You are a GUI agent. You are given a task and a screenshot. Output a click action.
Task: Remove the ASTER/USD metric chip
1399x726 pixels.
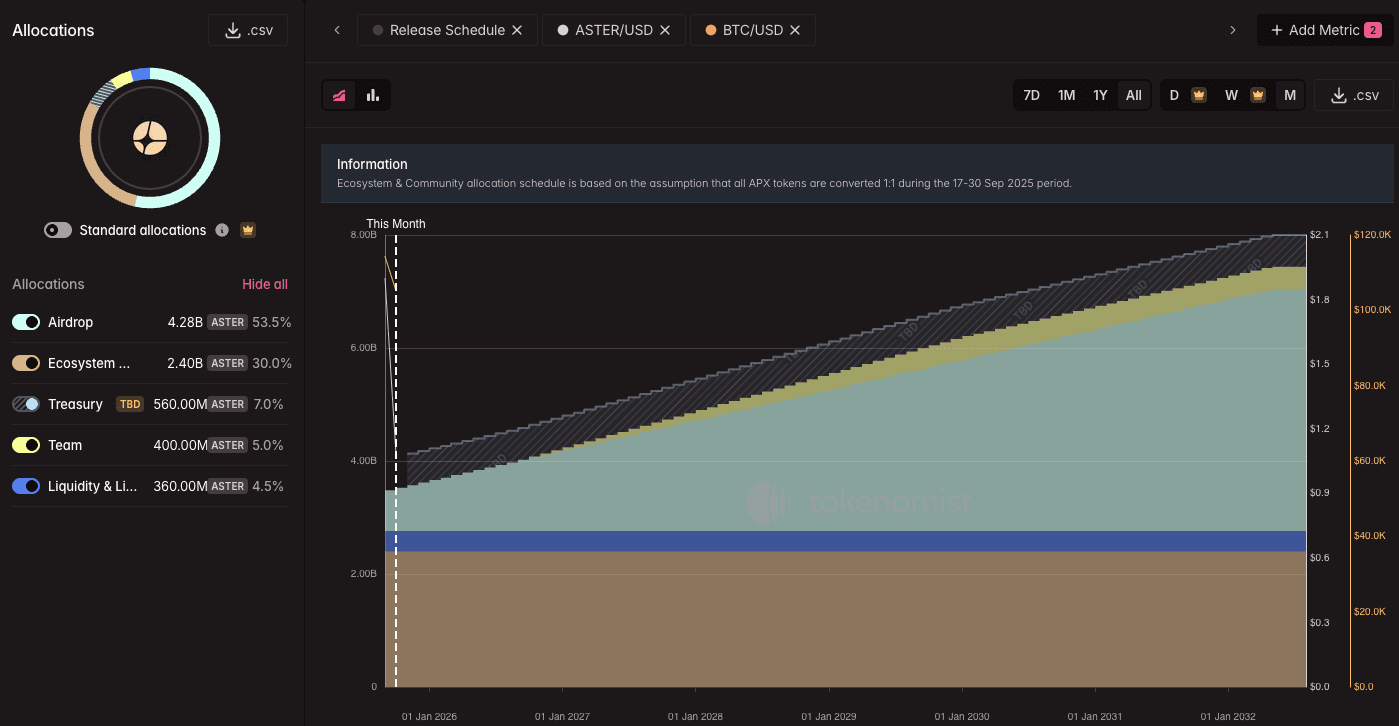coord(666,30)
